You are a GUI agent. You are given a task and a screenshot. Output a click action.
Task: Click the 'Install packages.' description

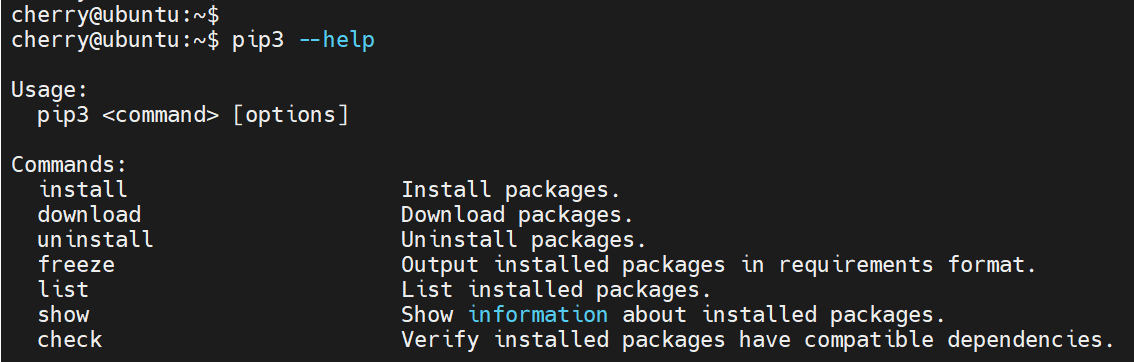click(511, 190)
